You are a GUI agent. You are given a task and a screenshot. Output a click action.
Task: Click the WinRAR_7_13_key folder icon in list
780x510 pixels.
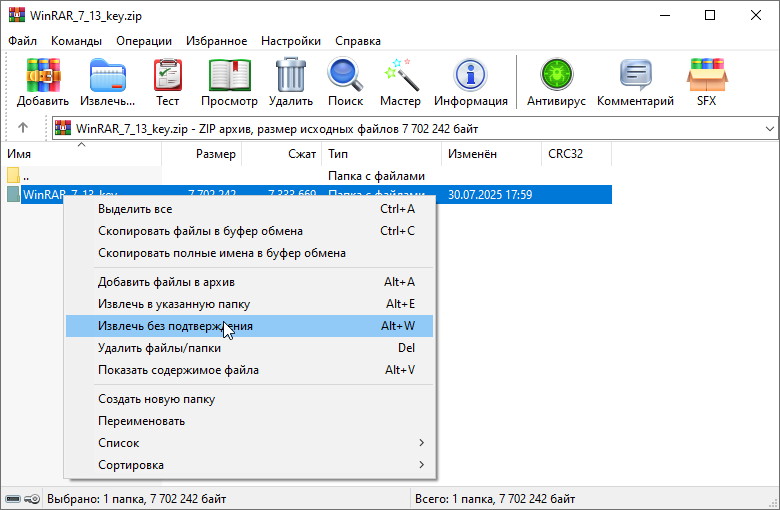coord(13,194)
